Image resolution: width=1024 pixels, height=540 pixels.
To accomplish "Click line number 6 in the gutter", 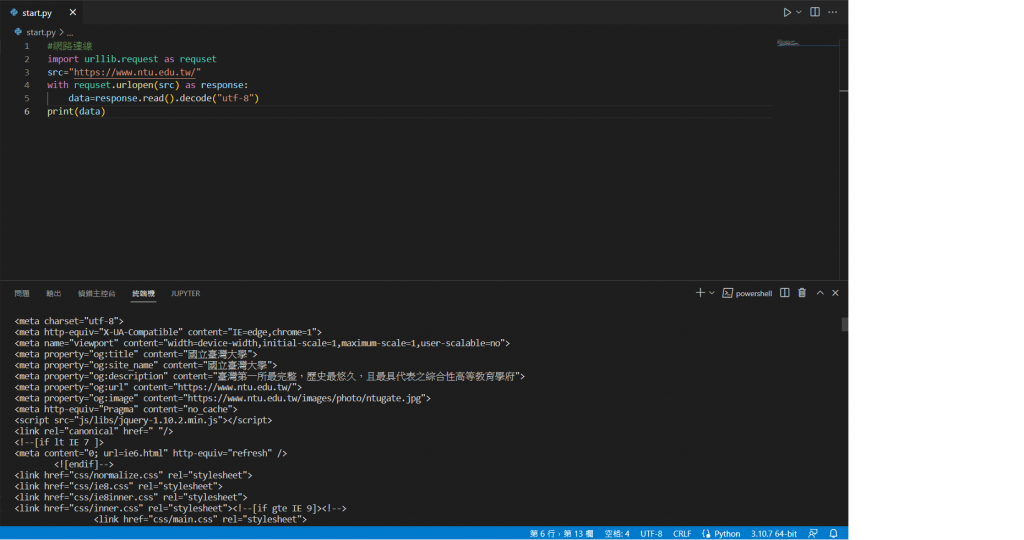I will click(x=27, y=111).
